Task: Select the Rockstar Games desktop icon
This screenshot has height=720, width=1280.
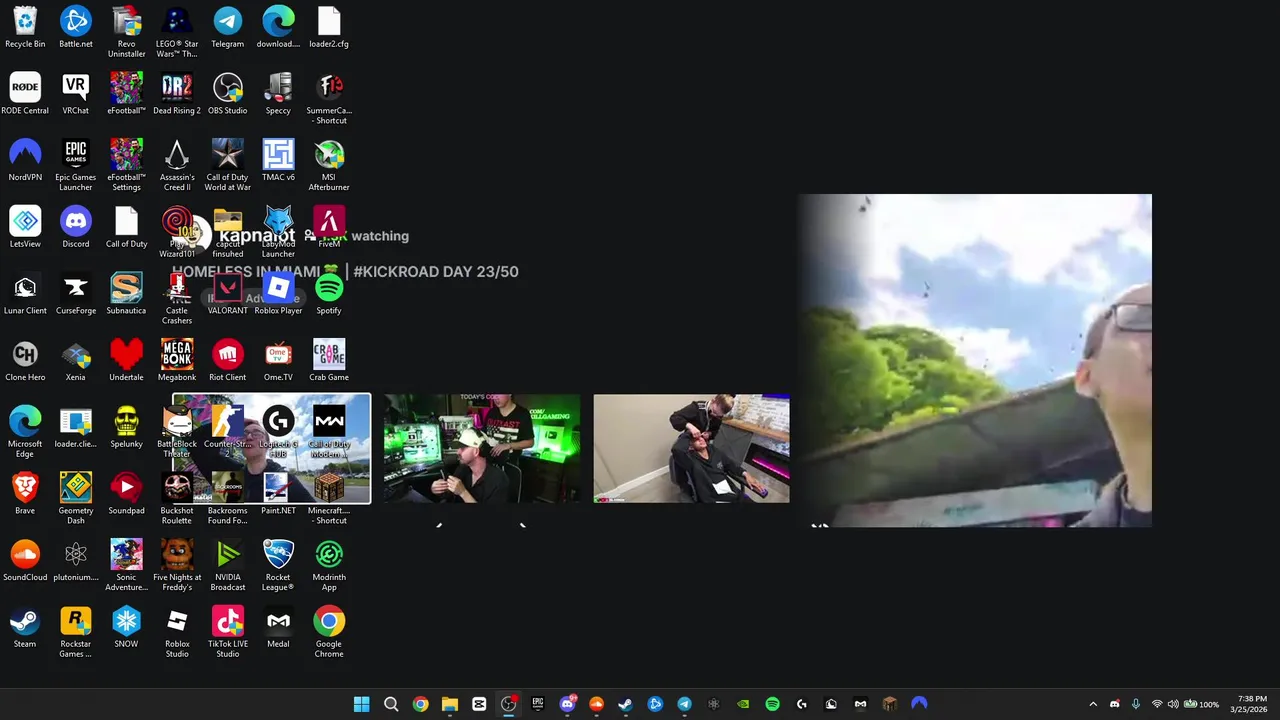Action: [76, 633]
